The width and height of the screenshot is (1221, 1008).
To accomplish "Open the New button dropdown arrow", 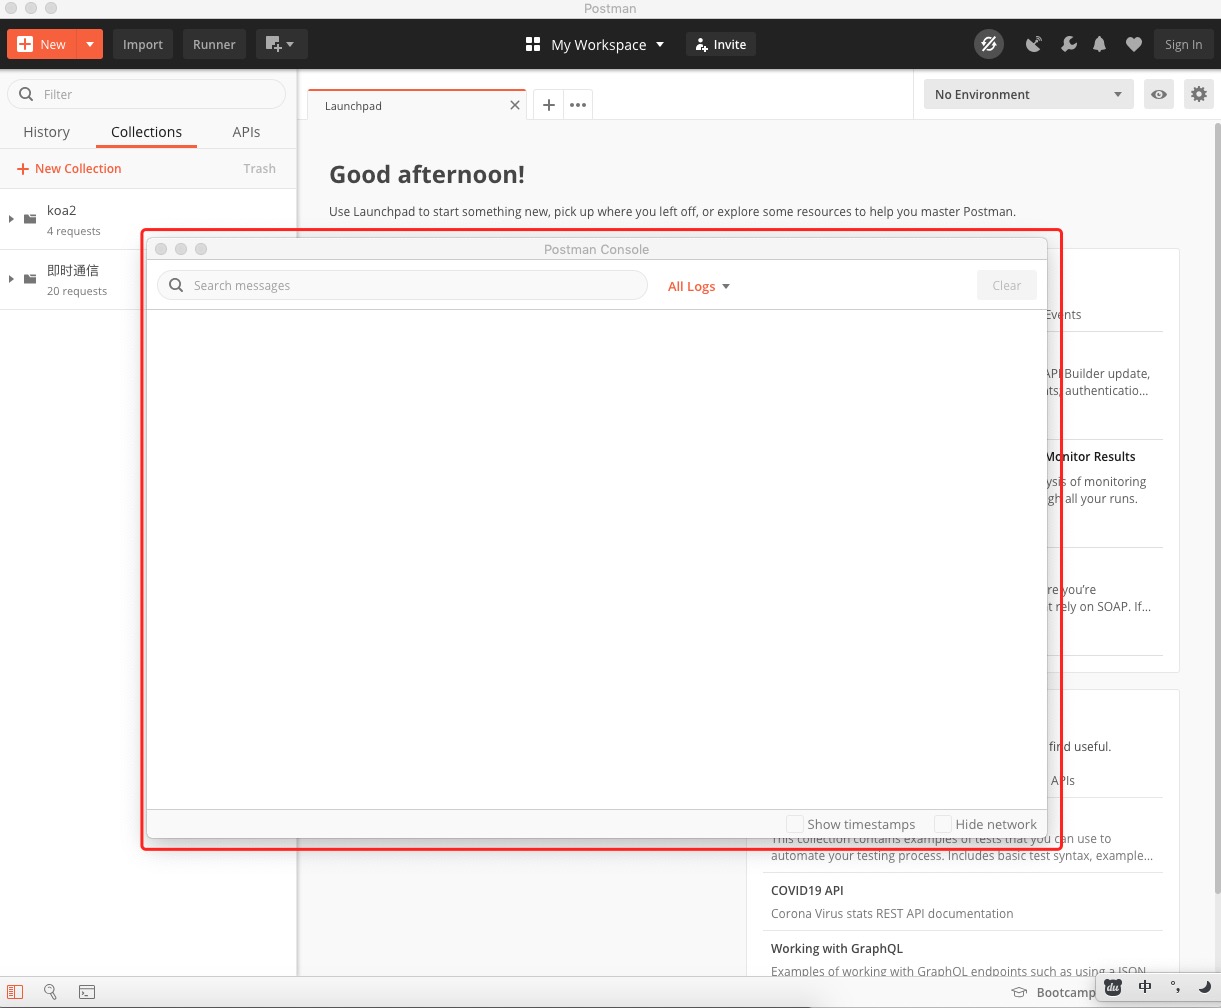I will tap(90, 44).
